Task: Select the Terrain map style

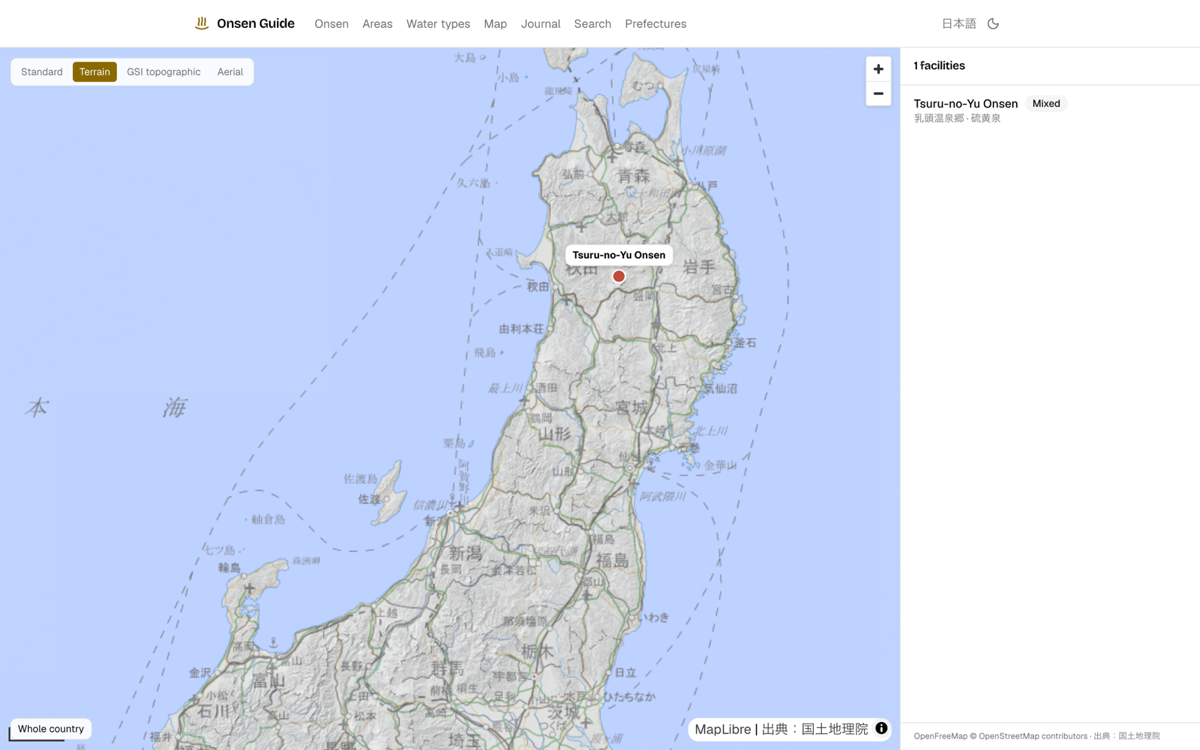Action: pyautogui.click(x=95, y=72)
